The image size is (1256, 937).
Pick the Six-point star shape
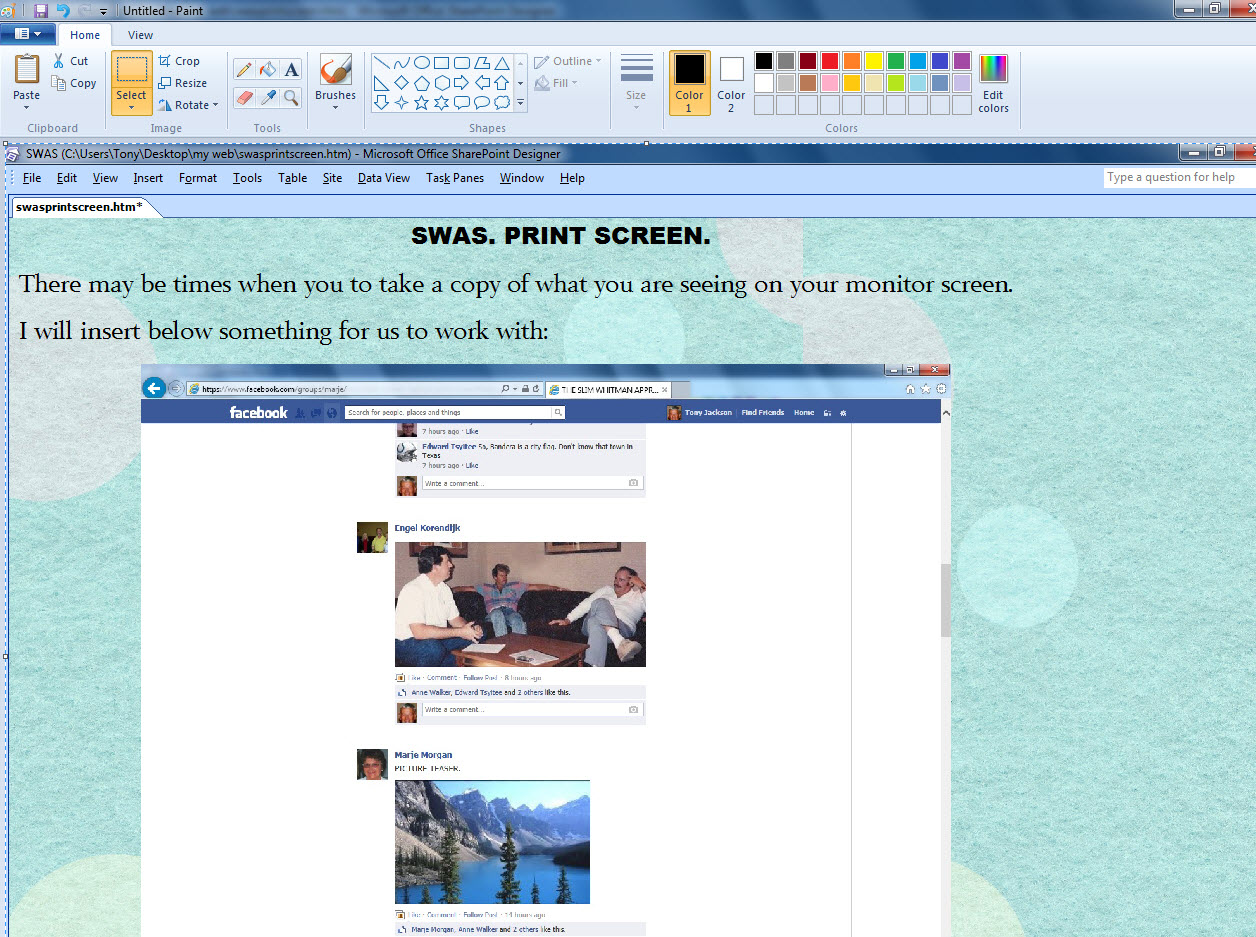tap(441, 102)
